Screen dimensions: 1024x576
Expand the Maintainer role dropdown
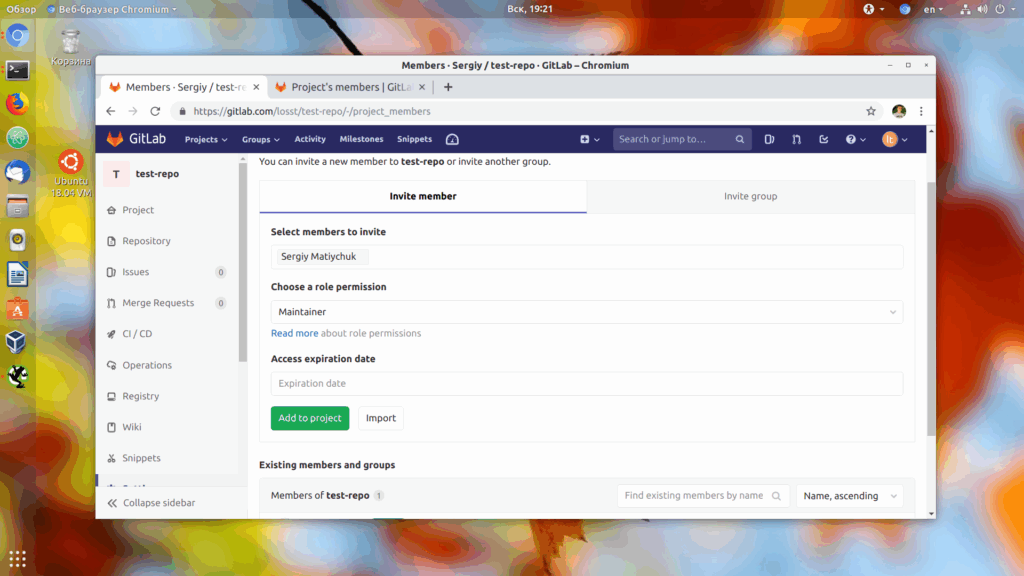pyautogui.click(x=586, y=312)
